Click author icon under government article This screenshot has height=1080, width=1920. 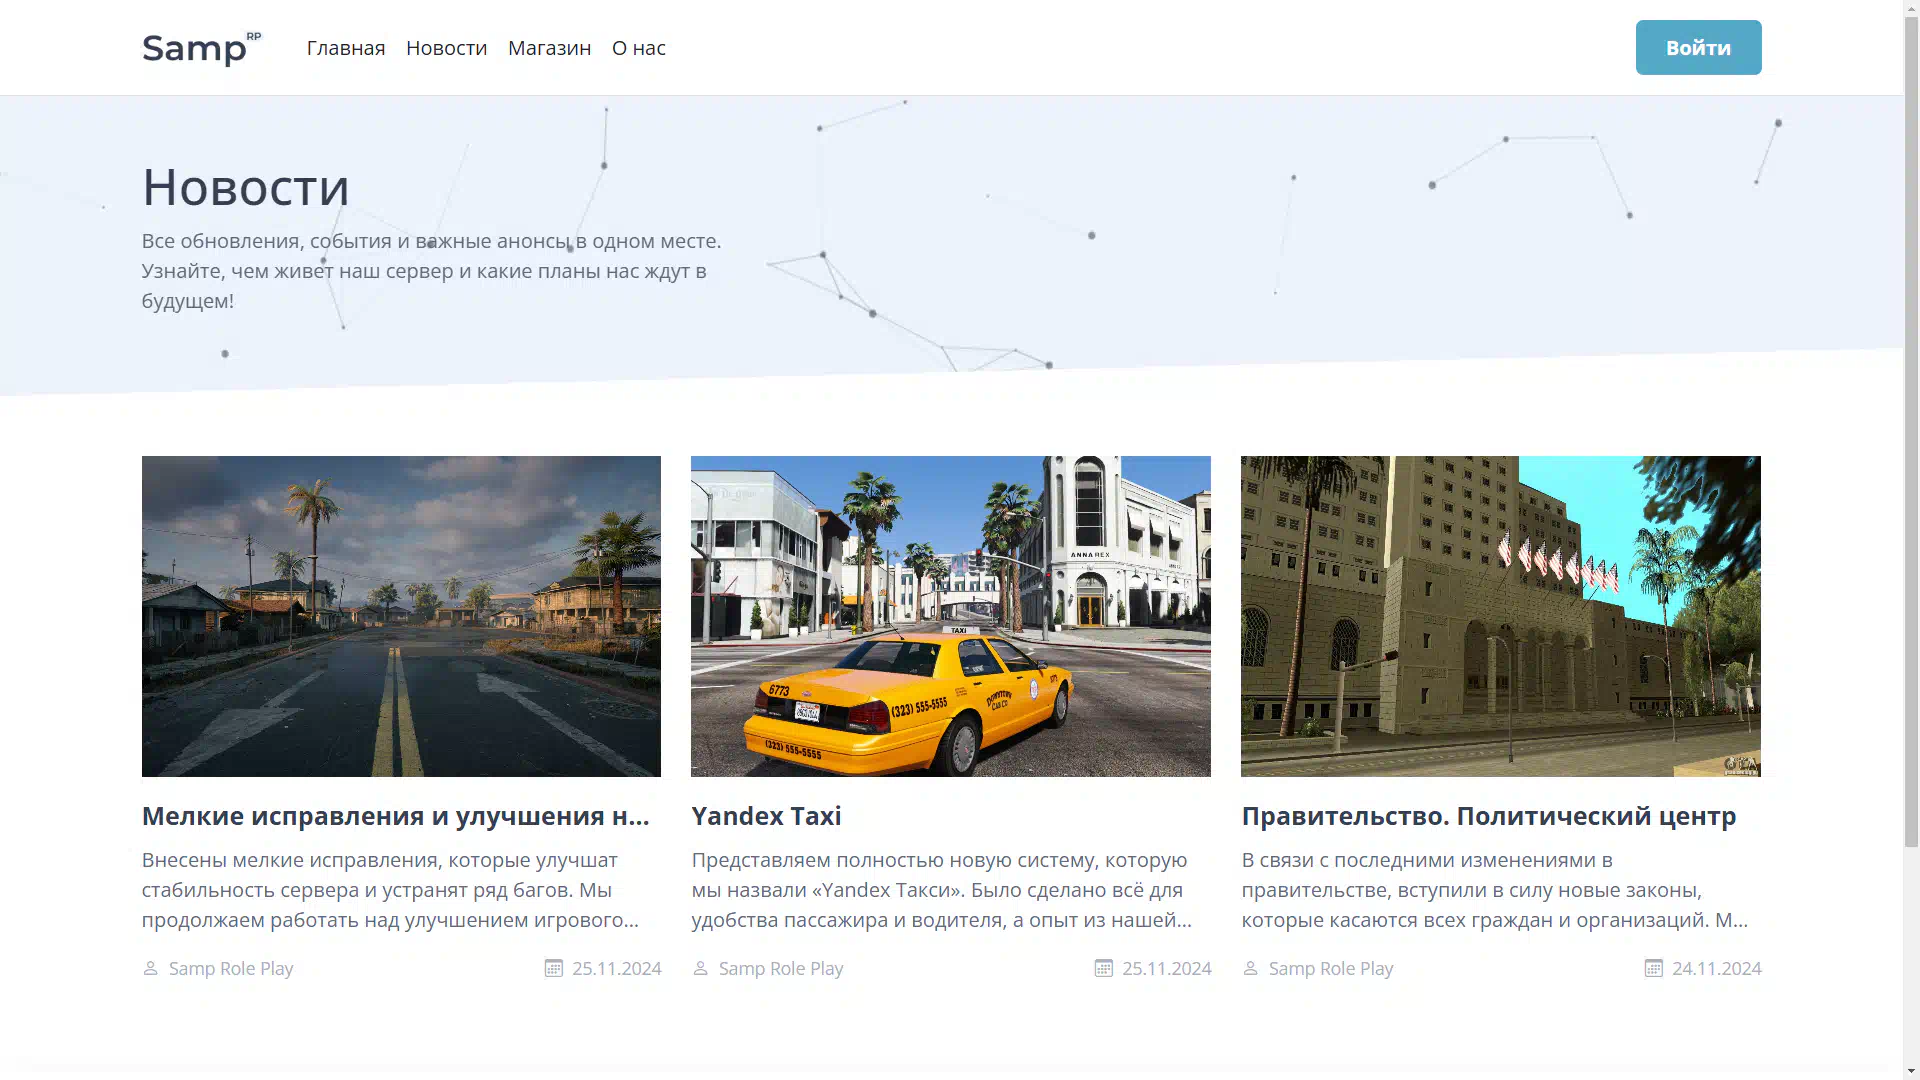click(x=1251, y=968)
